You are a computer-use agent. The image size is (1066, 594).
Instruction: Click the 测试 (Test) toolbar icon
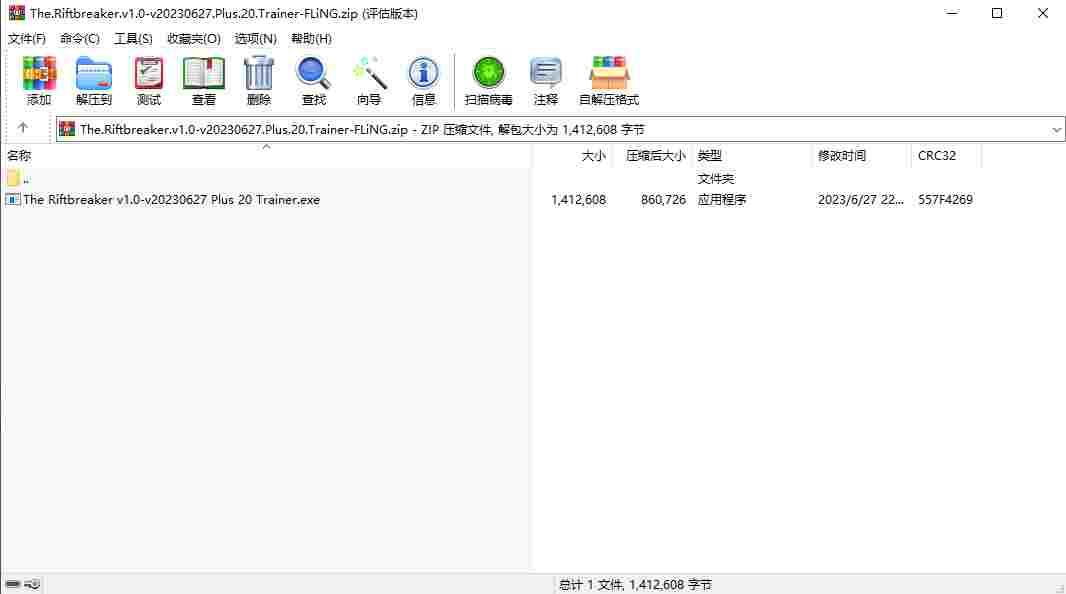(148, 73)
